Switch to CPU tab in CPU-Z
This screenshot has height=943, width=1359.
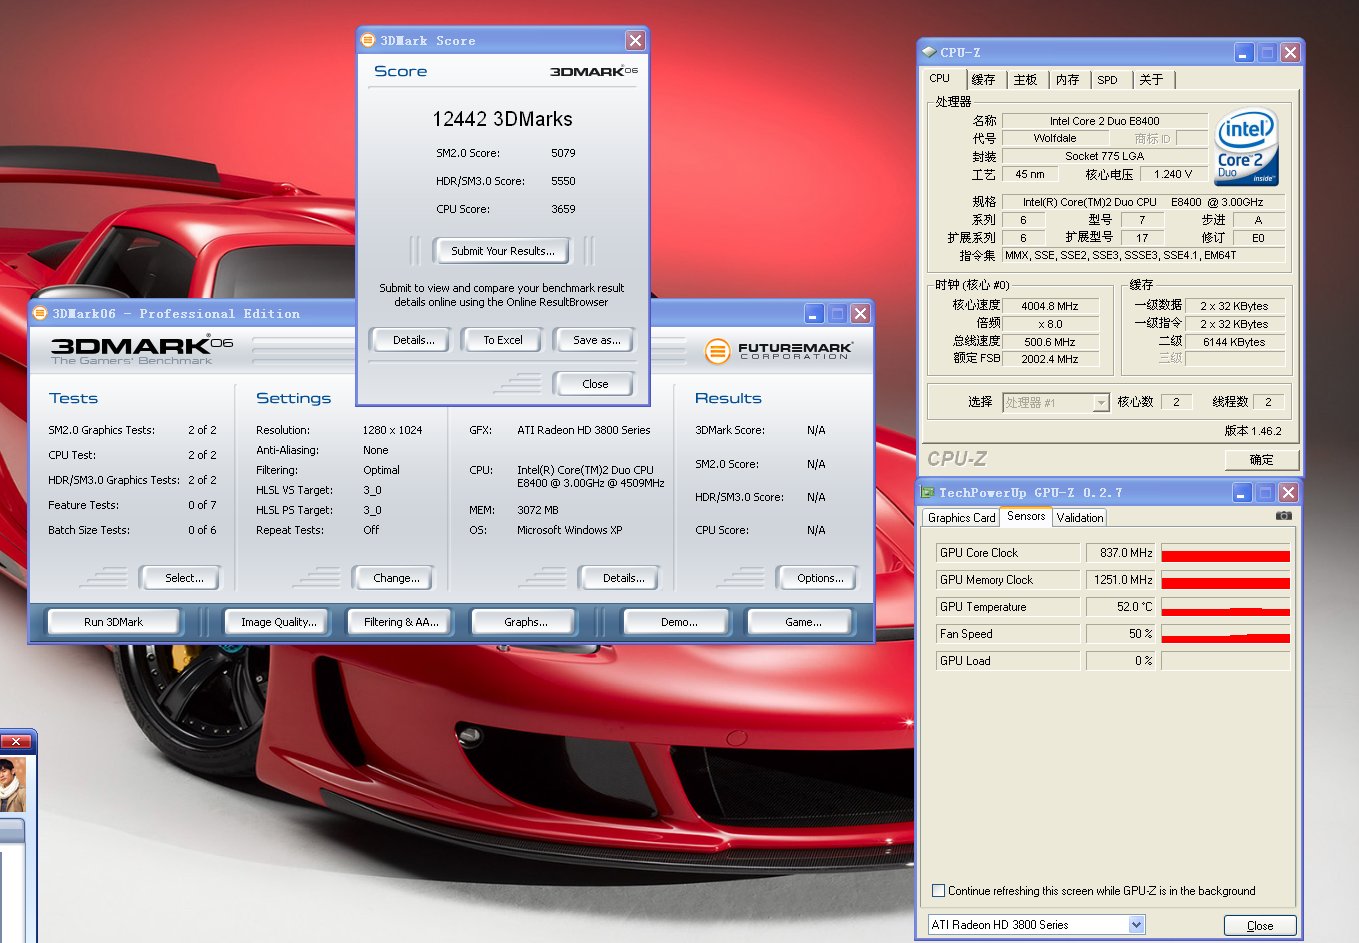click(x=940, y=78)
